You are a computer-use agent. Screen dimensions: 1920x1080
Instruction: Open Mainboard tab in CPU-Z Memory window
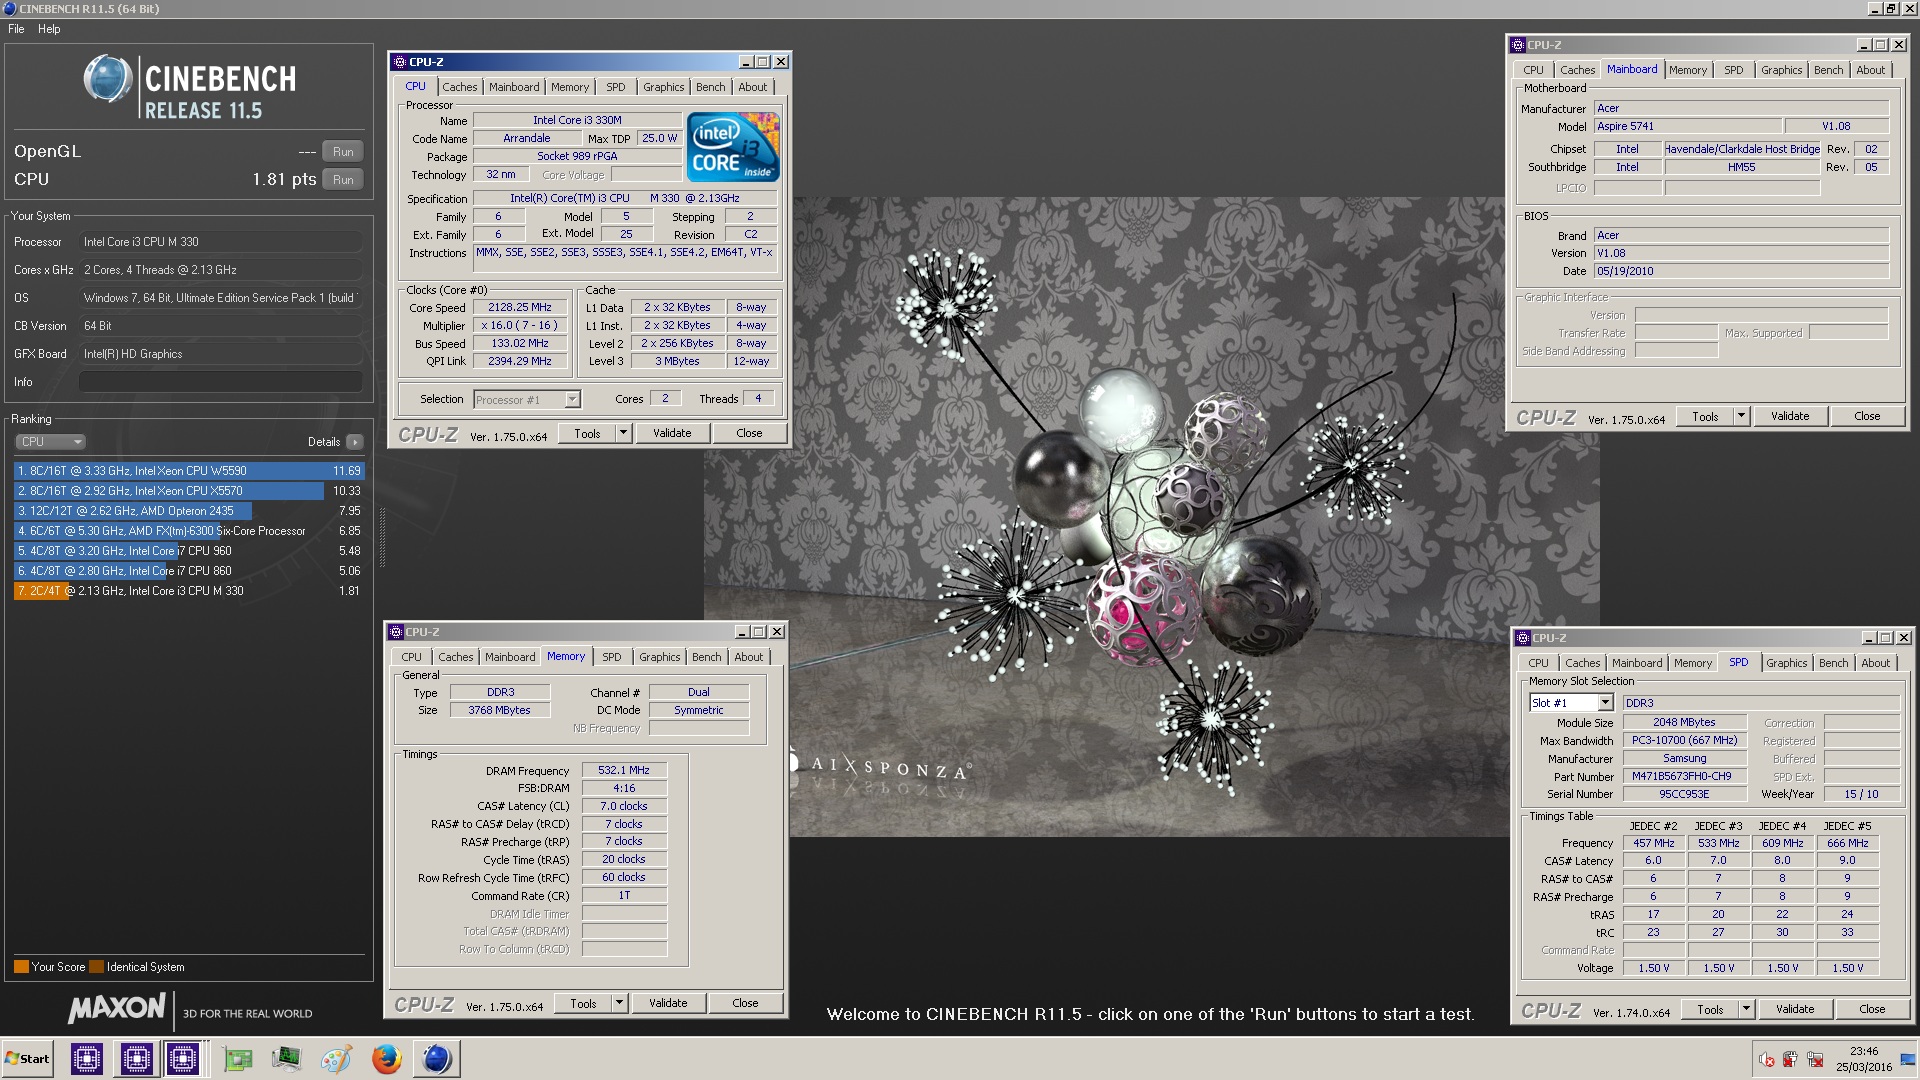click(510, 657)
